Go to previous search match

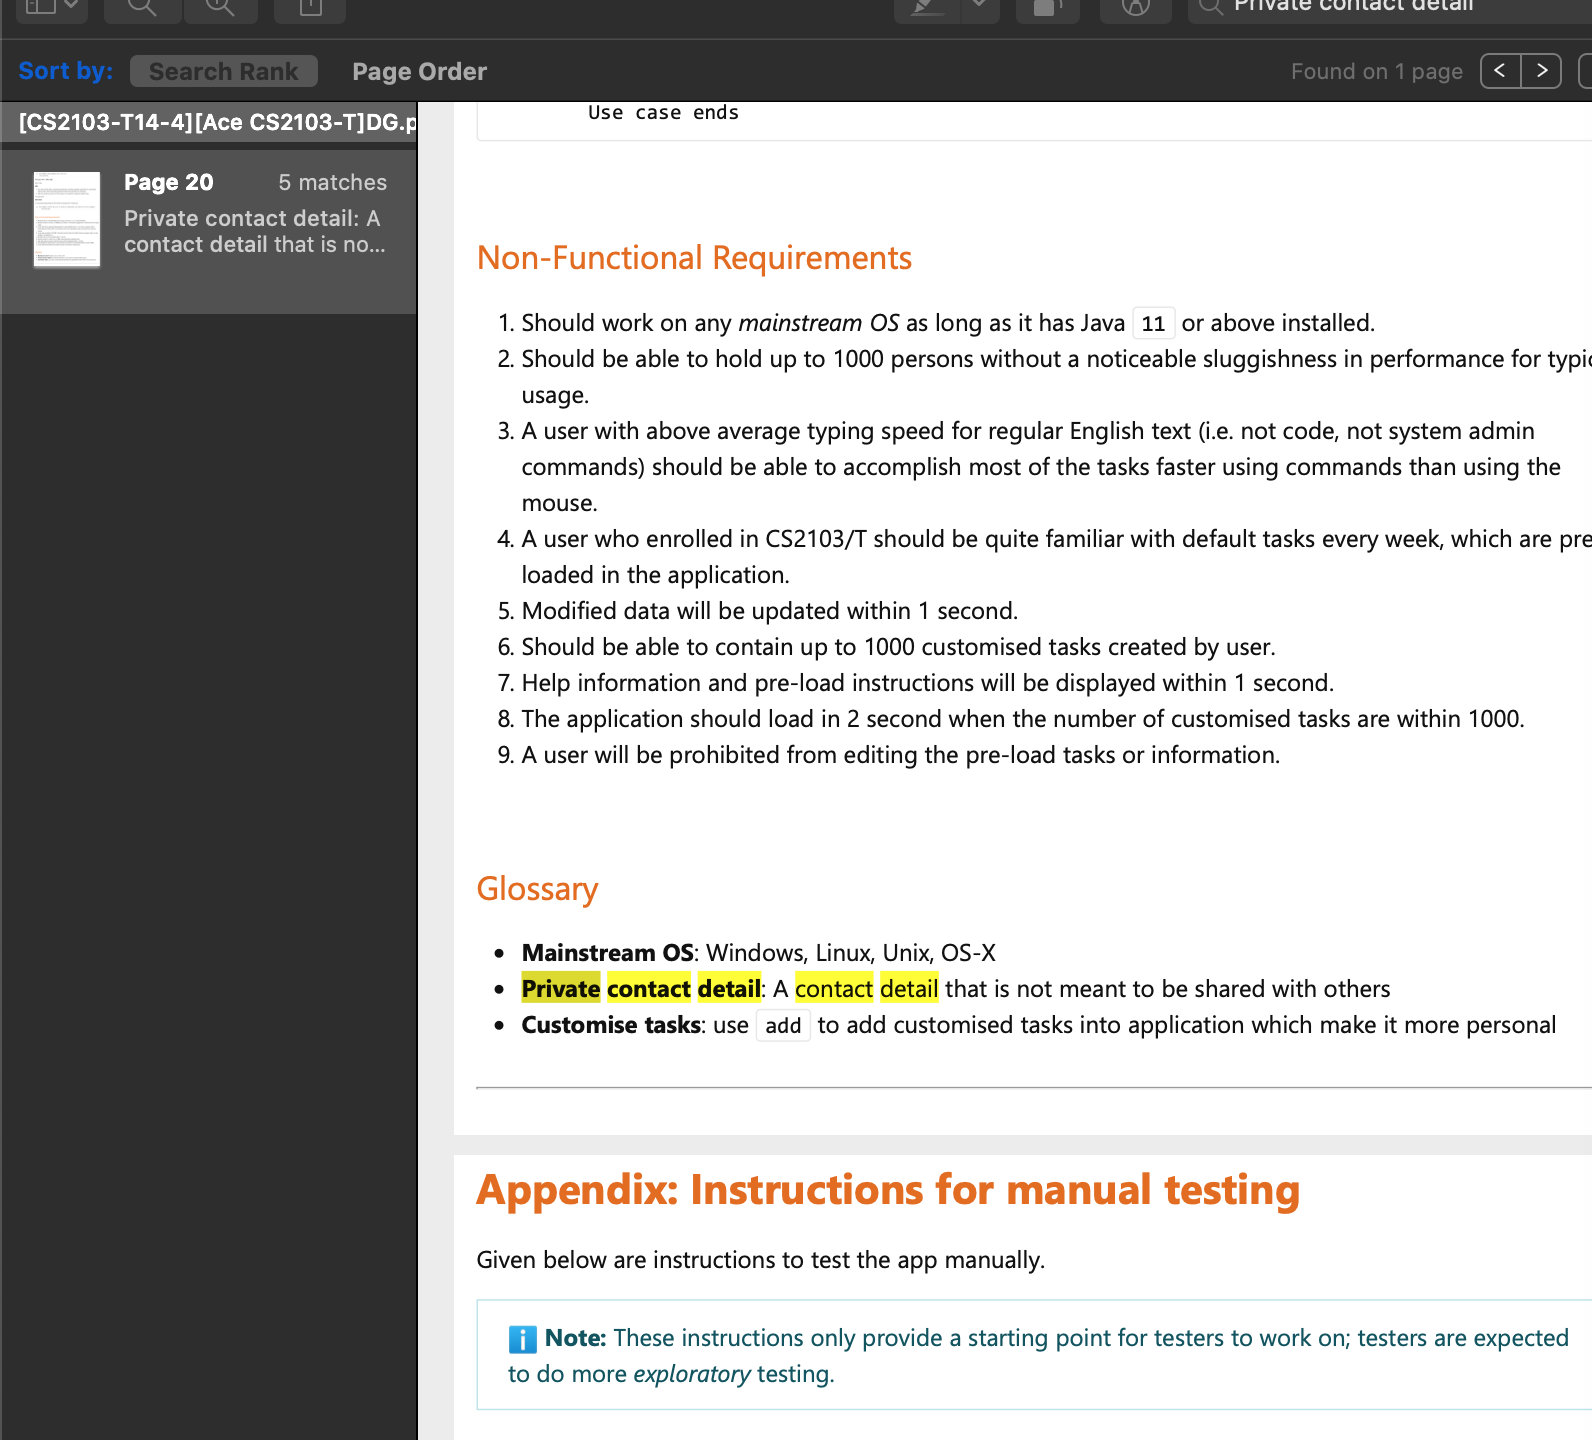[x=1500, y=71]
